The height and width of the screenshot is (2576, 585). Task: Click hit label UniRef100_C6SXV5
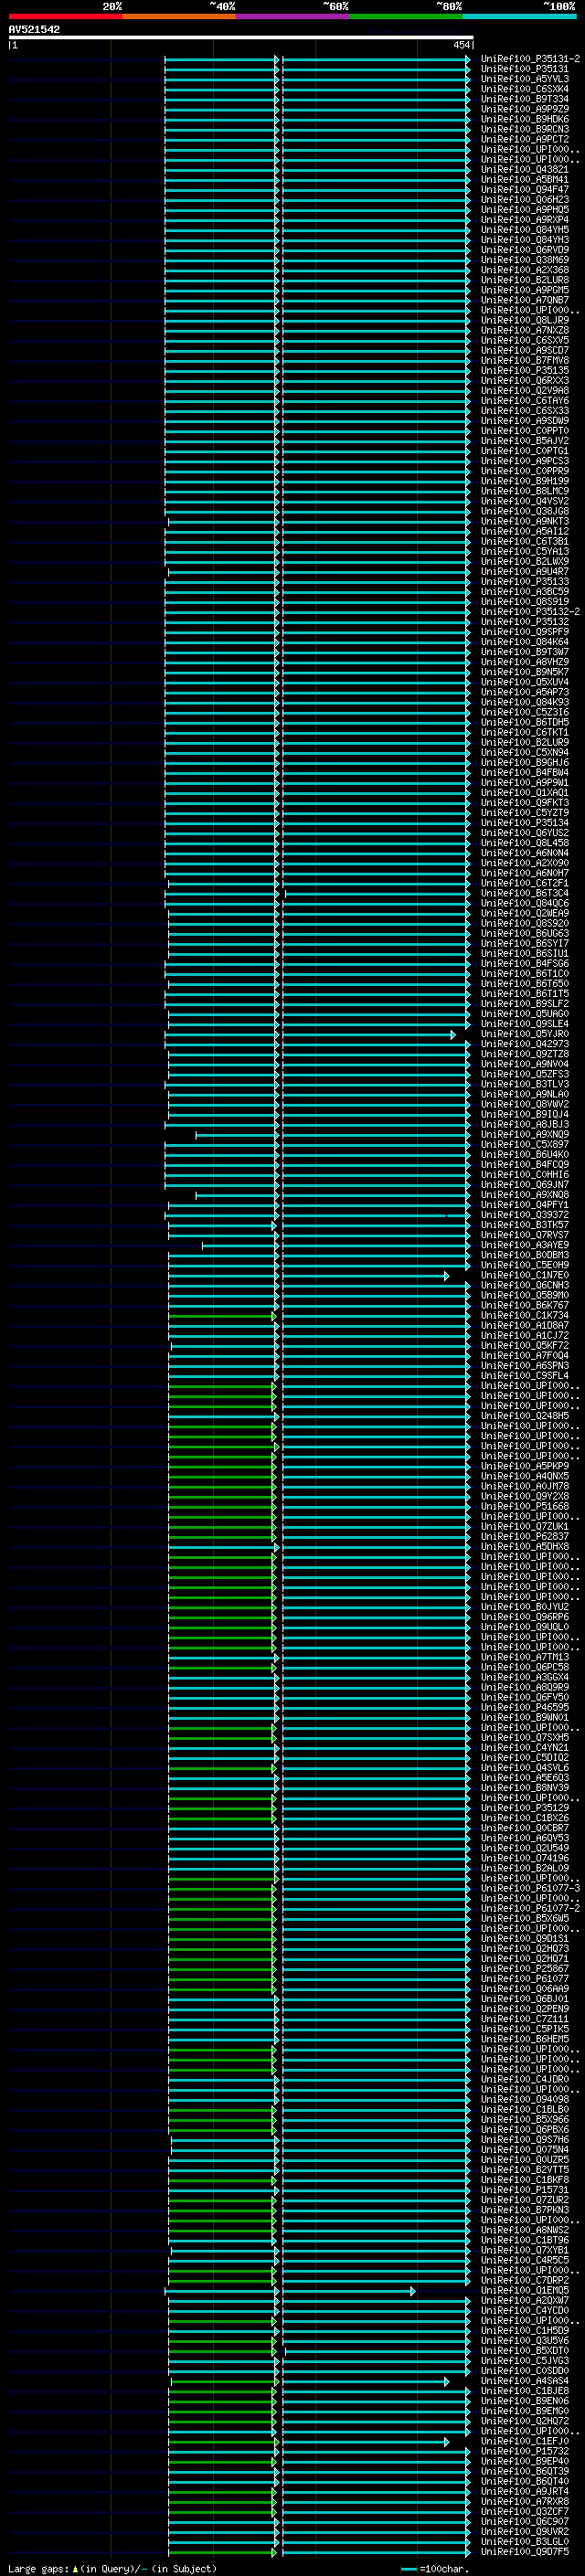(x=525, y=340)
